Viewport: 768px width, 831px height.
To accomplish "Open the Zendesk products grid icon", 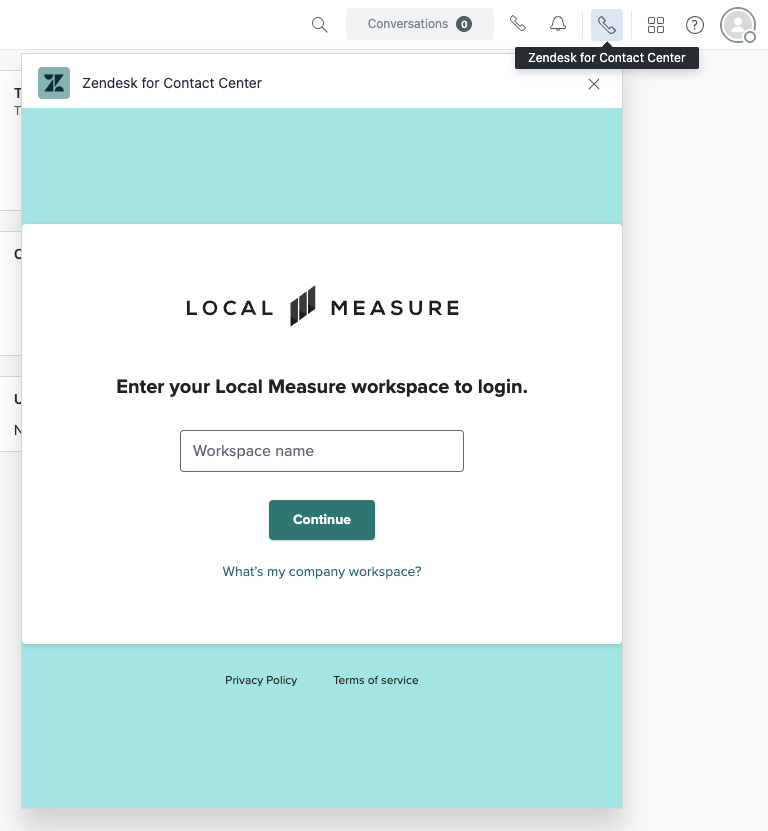I will pos(656,24).
